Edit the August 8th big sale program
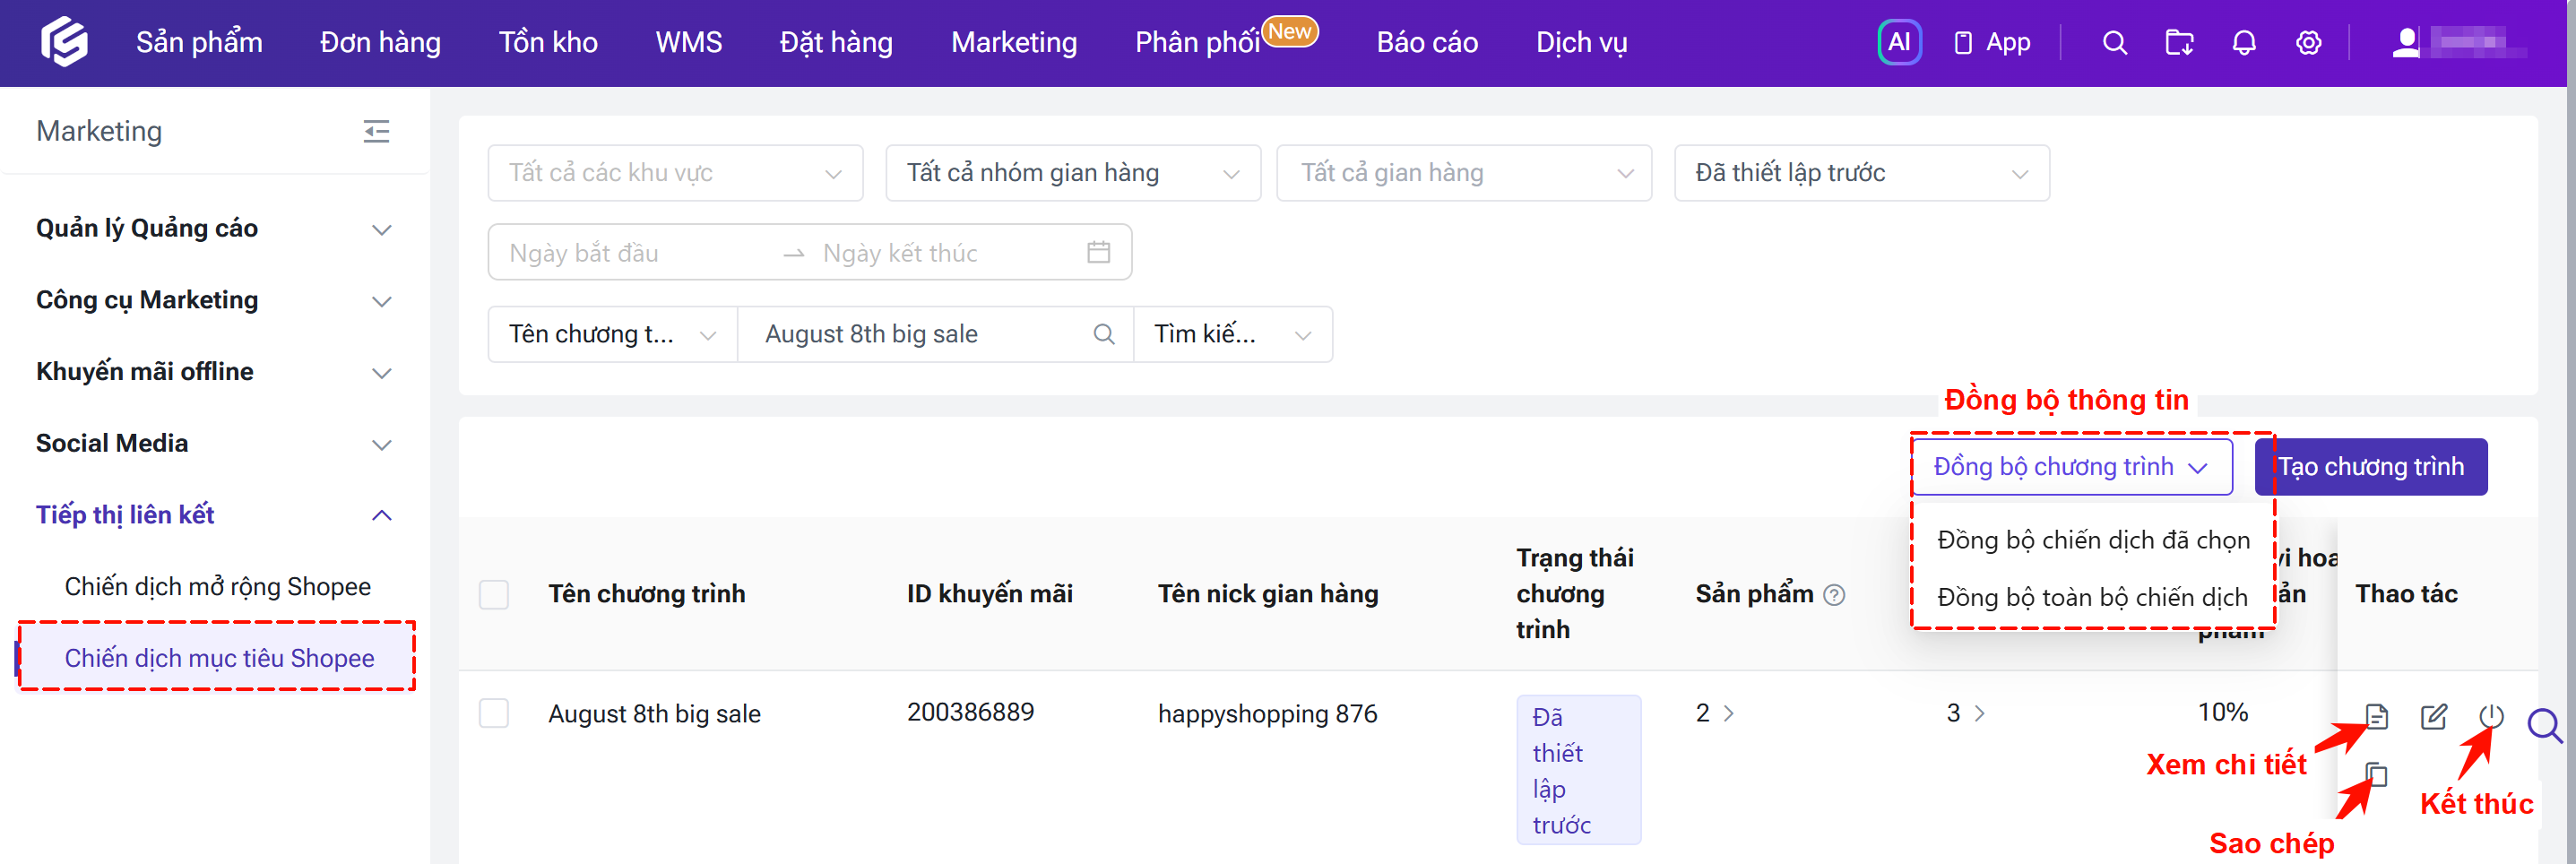The width and height of the screenshot is (2576, 864). (2433, 716)
